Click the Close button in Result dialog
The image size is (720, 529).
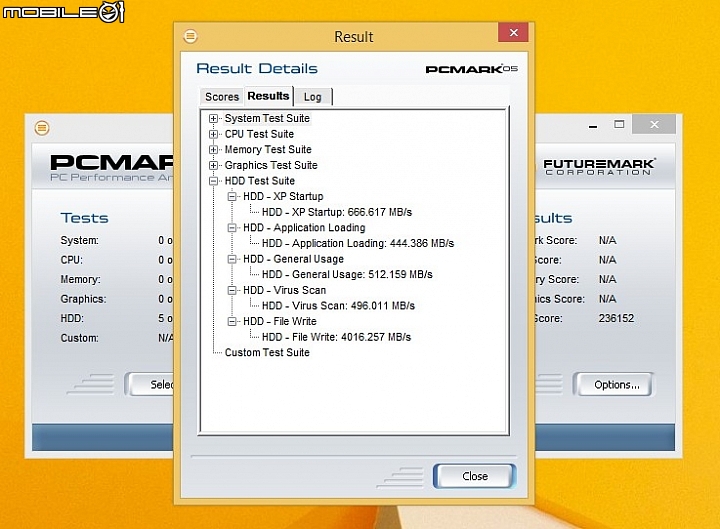tap(475, 476)
